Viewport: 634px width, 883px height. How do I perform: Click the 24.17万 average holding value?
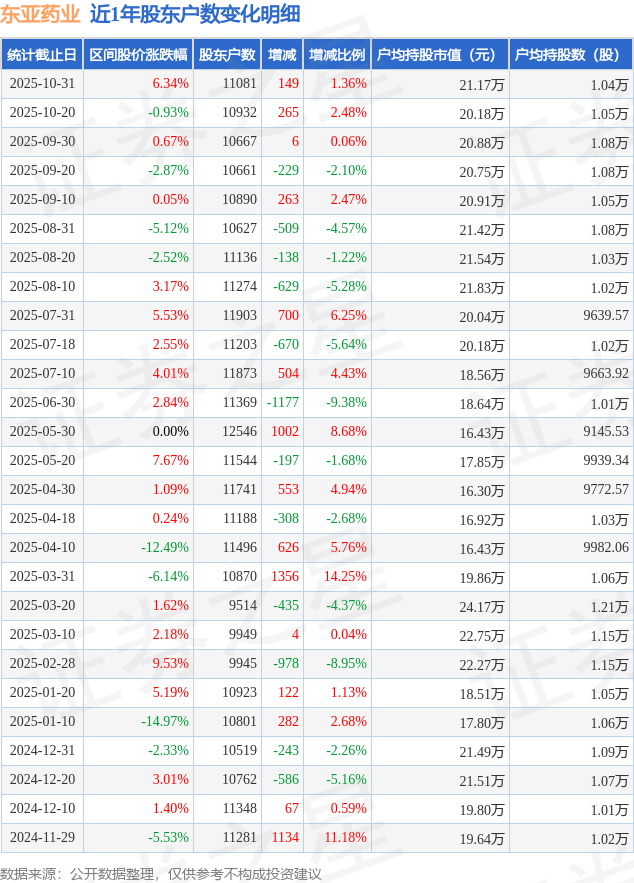click(x=481, y=606)
